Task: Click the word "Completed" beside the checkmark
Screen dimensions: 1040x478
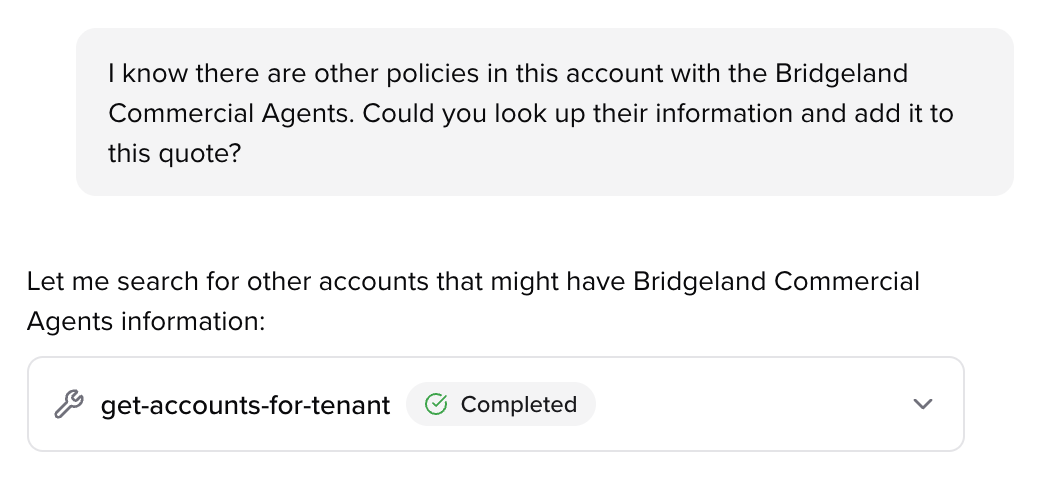Action: coord(518,405)
